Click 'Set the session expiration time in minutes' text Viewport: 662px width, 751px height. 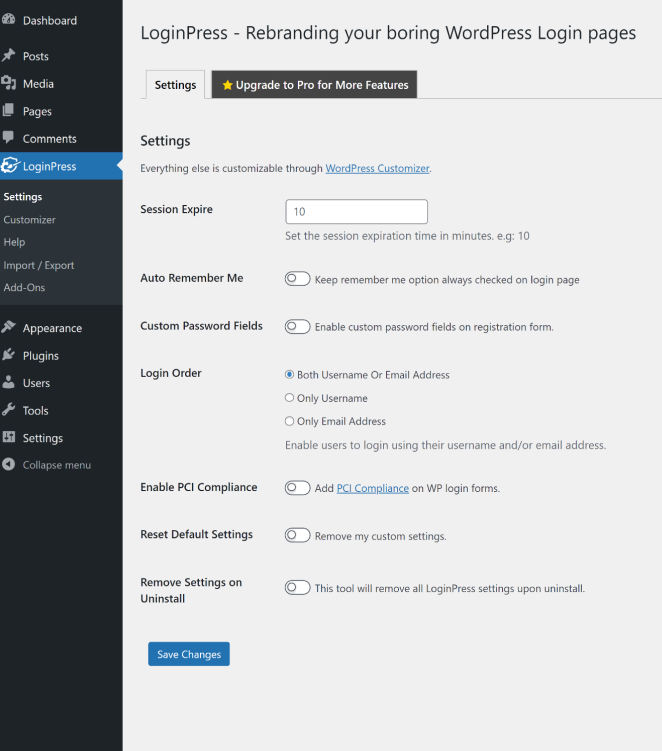(x=407, y=236)
